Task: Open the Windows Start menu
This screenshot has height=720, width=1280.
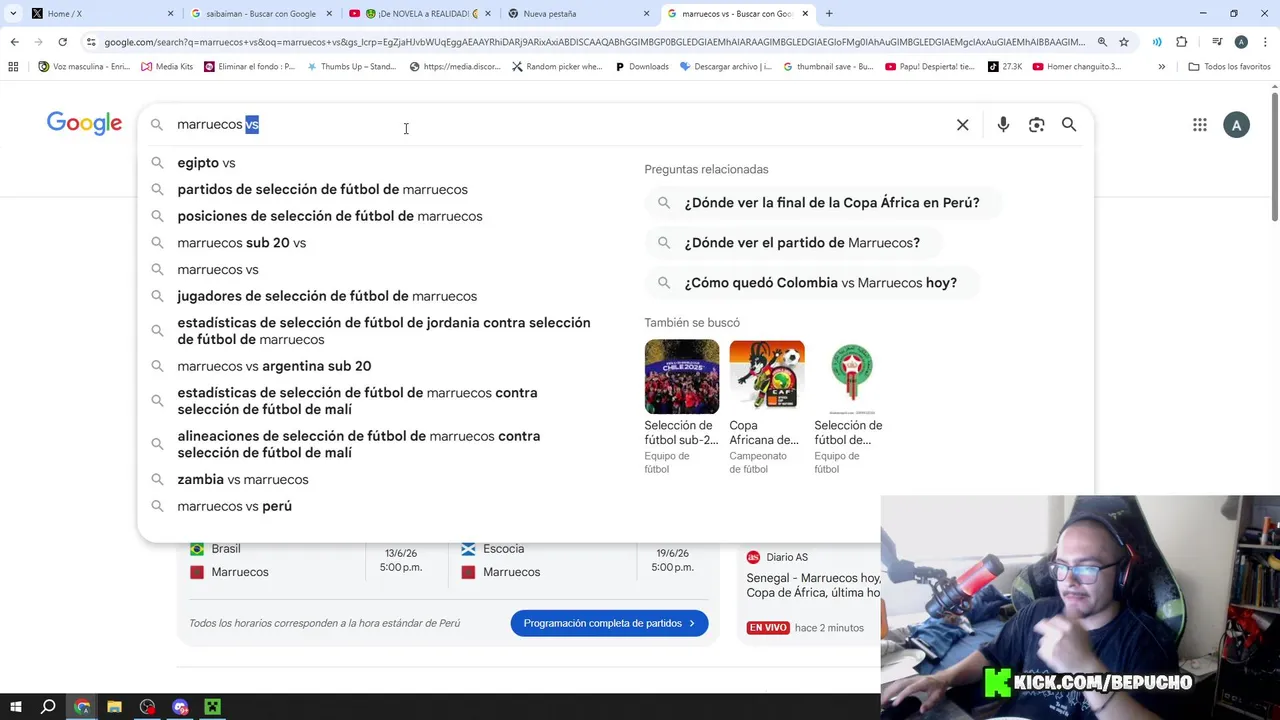Action: pyautogui.click(x=15, y=707)
